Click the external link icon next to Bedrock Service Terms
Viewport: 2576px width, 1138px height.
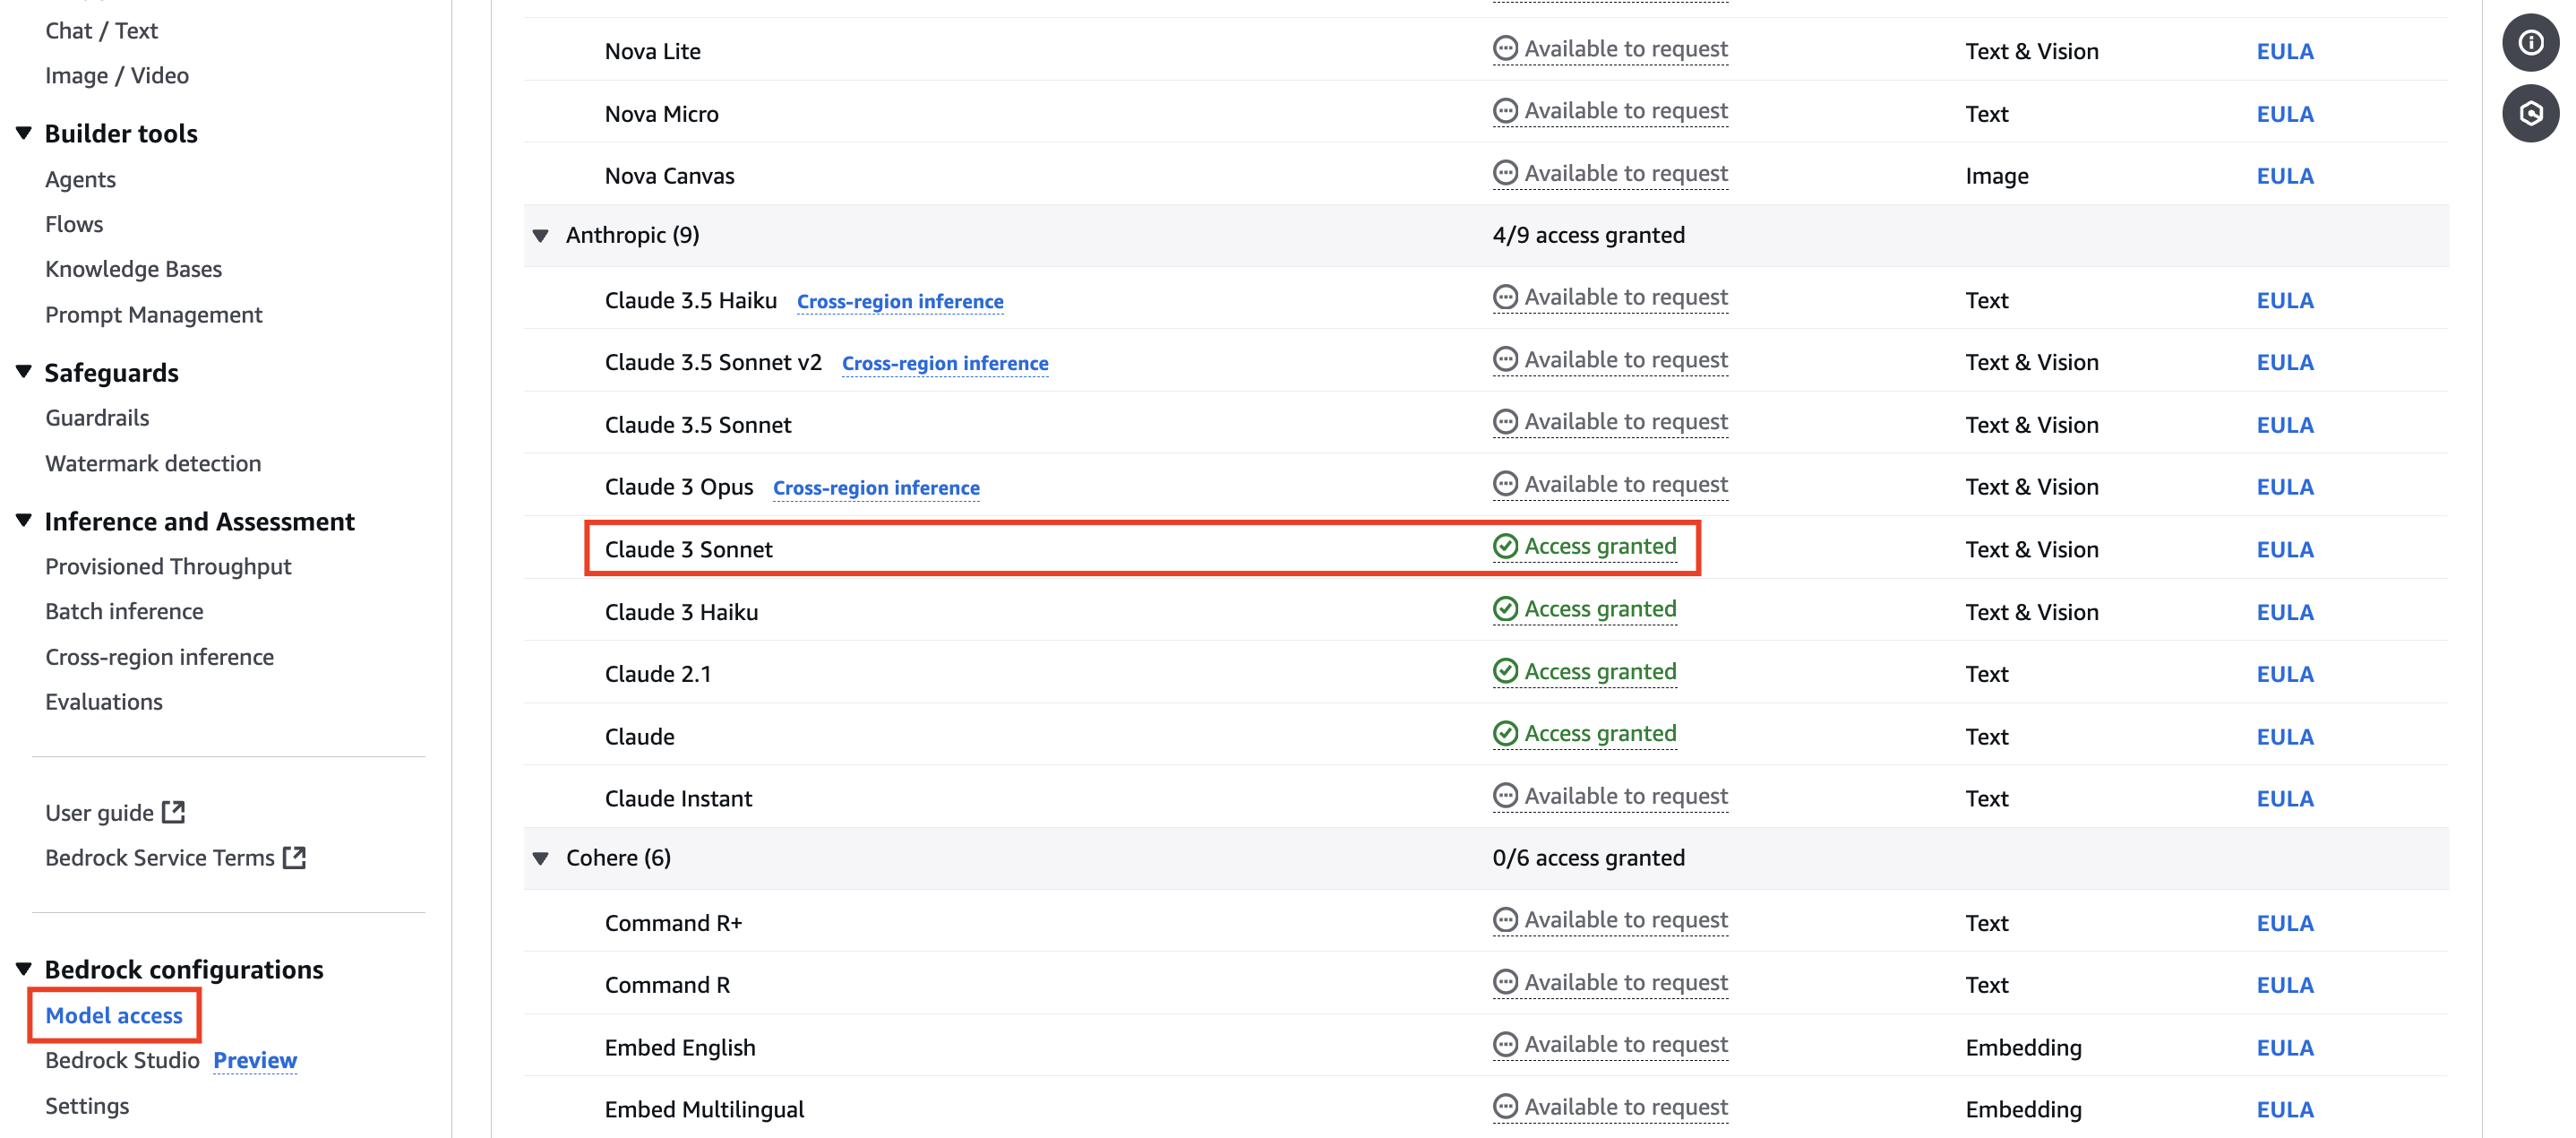coord(294,857)
